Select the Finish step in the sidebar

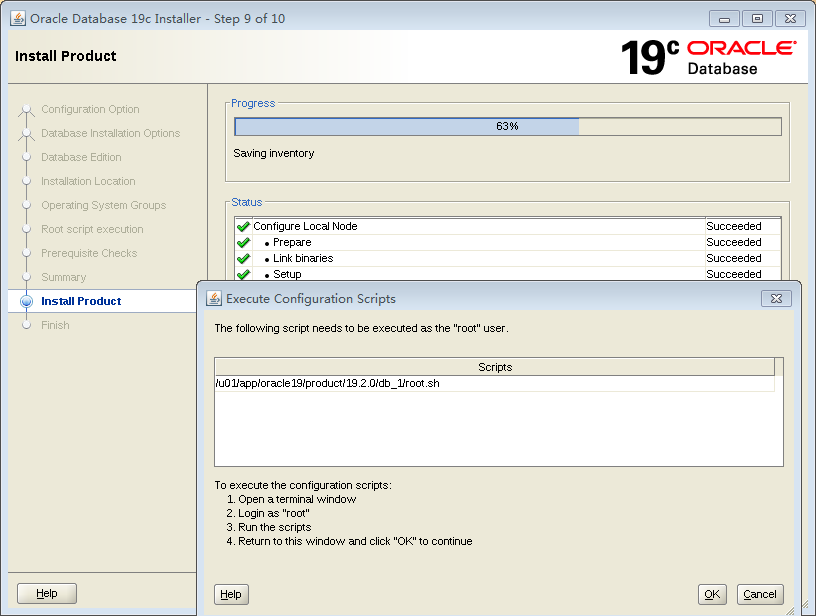55,325
